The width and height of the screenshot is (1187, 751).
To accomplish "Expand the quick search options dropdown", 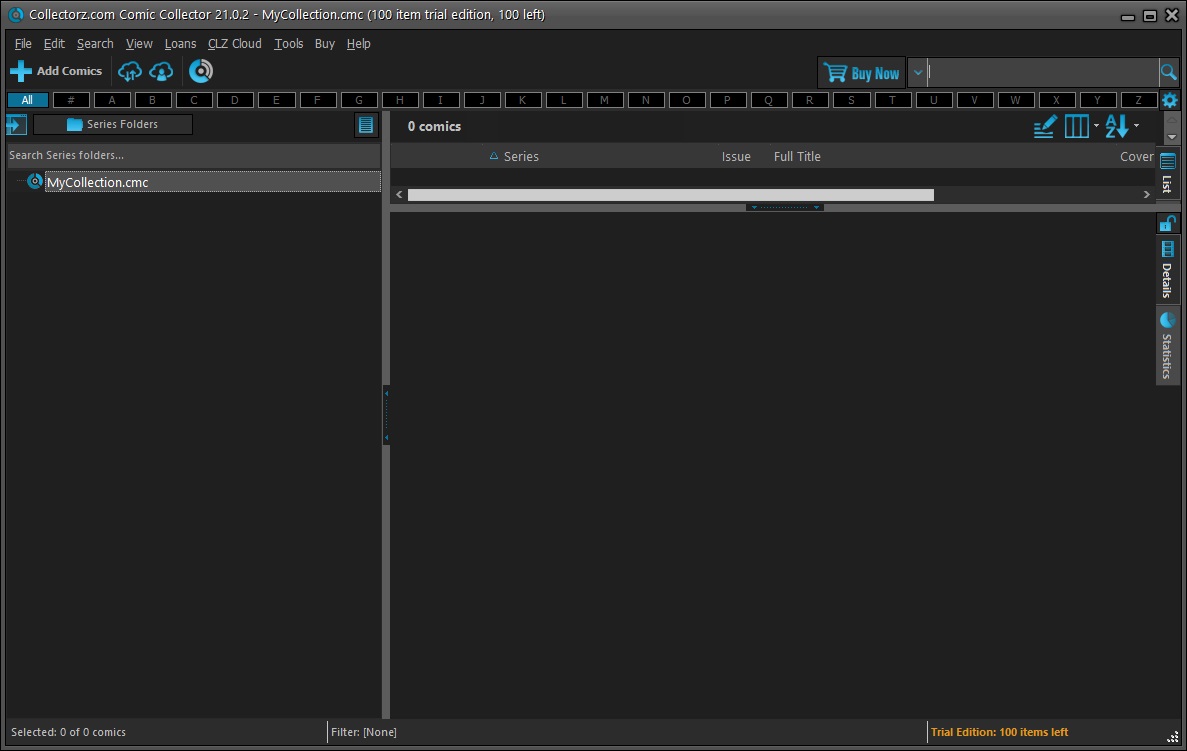I will 917,73.
